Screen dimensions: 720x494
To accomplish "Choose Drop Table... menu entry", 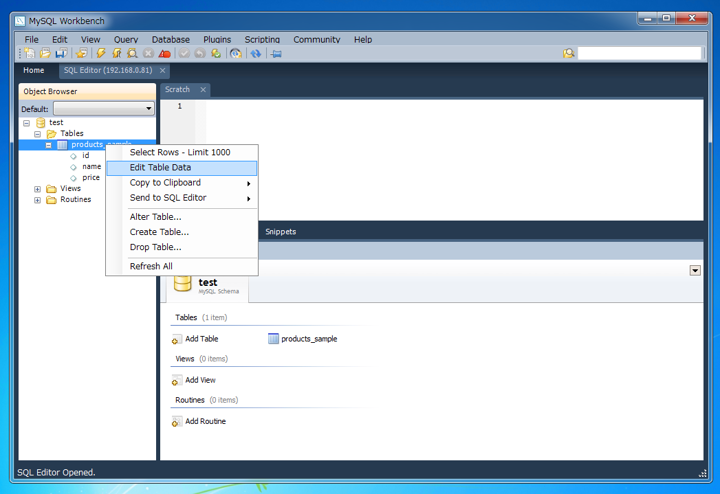I will tap(182, 247).
